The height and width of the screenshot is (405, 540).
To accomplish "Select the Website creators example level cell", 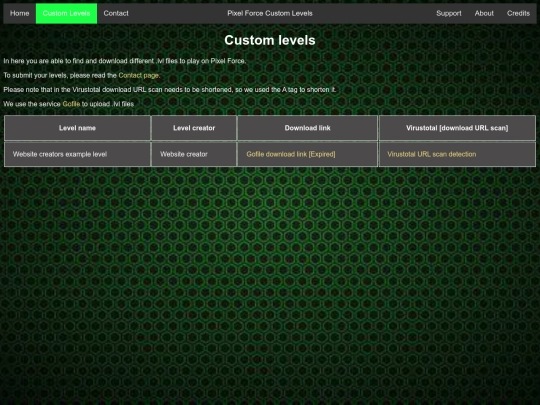I will pyautogui.click(x=77, y=154).
